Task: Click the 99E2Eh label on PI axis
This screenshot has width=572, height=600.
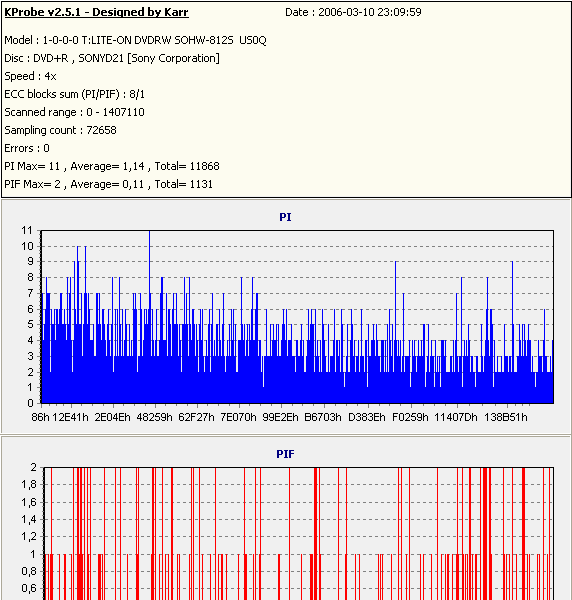Action: 280,417
